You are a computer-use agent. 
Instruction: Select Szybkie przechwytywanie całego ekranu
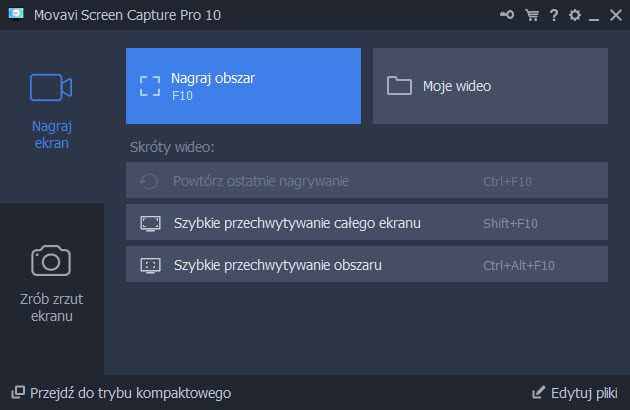(366, 222)
